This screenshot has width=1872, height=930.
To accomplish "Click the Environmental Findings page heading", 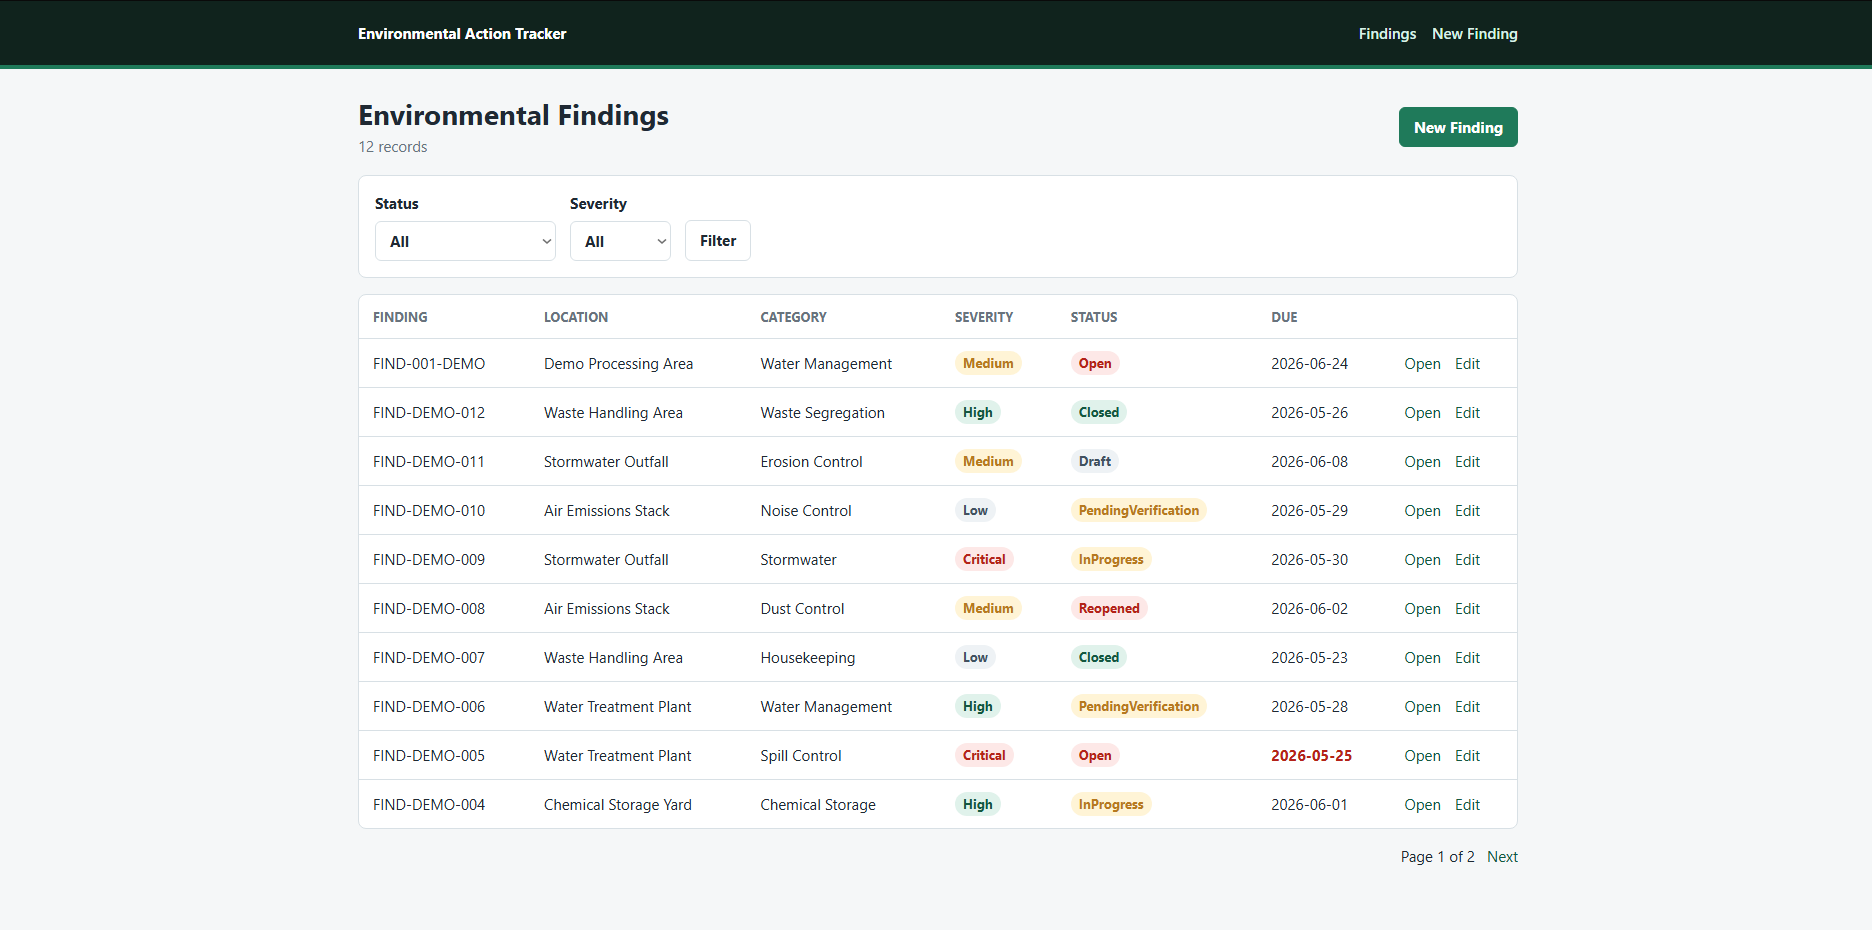I will [513, 116].
